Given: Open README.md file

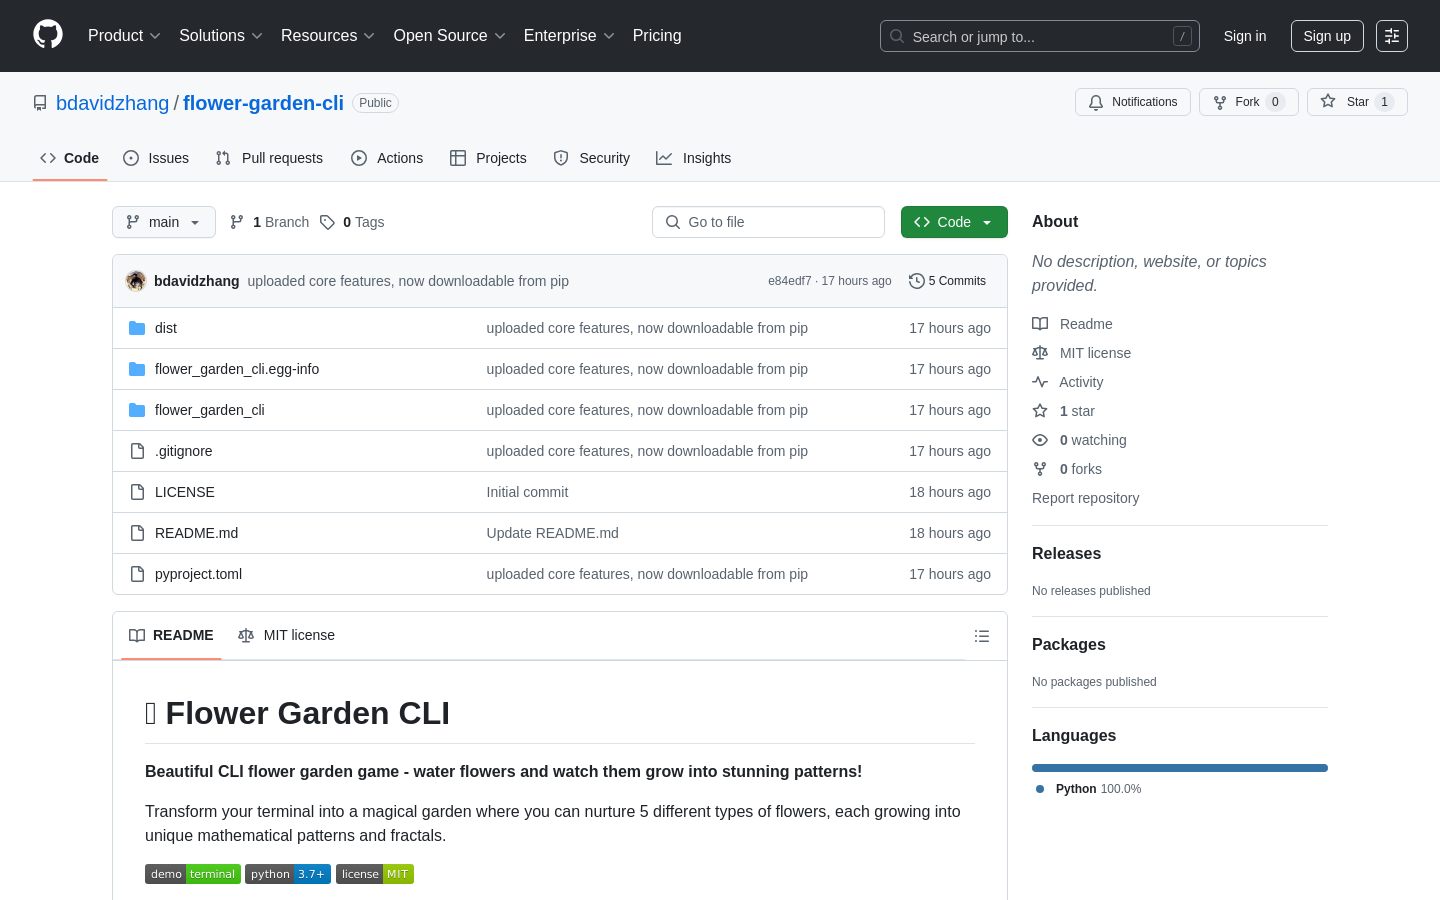Looking at the screenshot, I should [196, 533].
